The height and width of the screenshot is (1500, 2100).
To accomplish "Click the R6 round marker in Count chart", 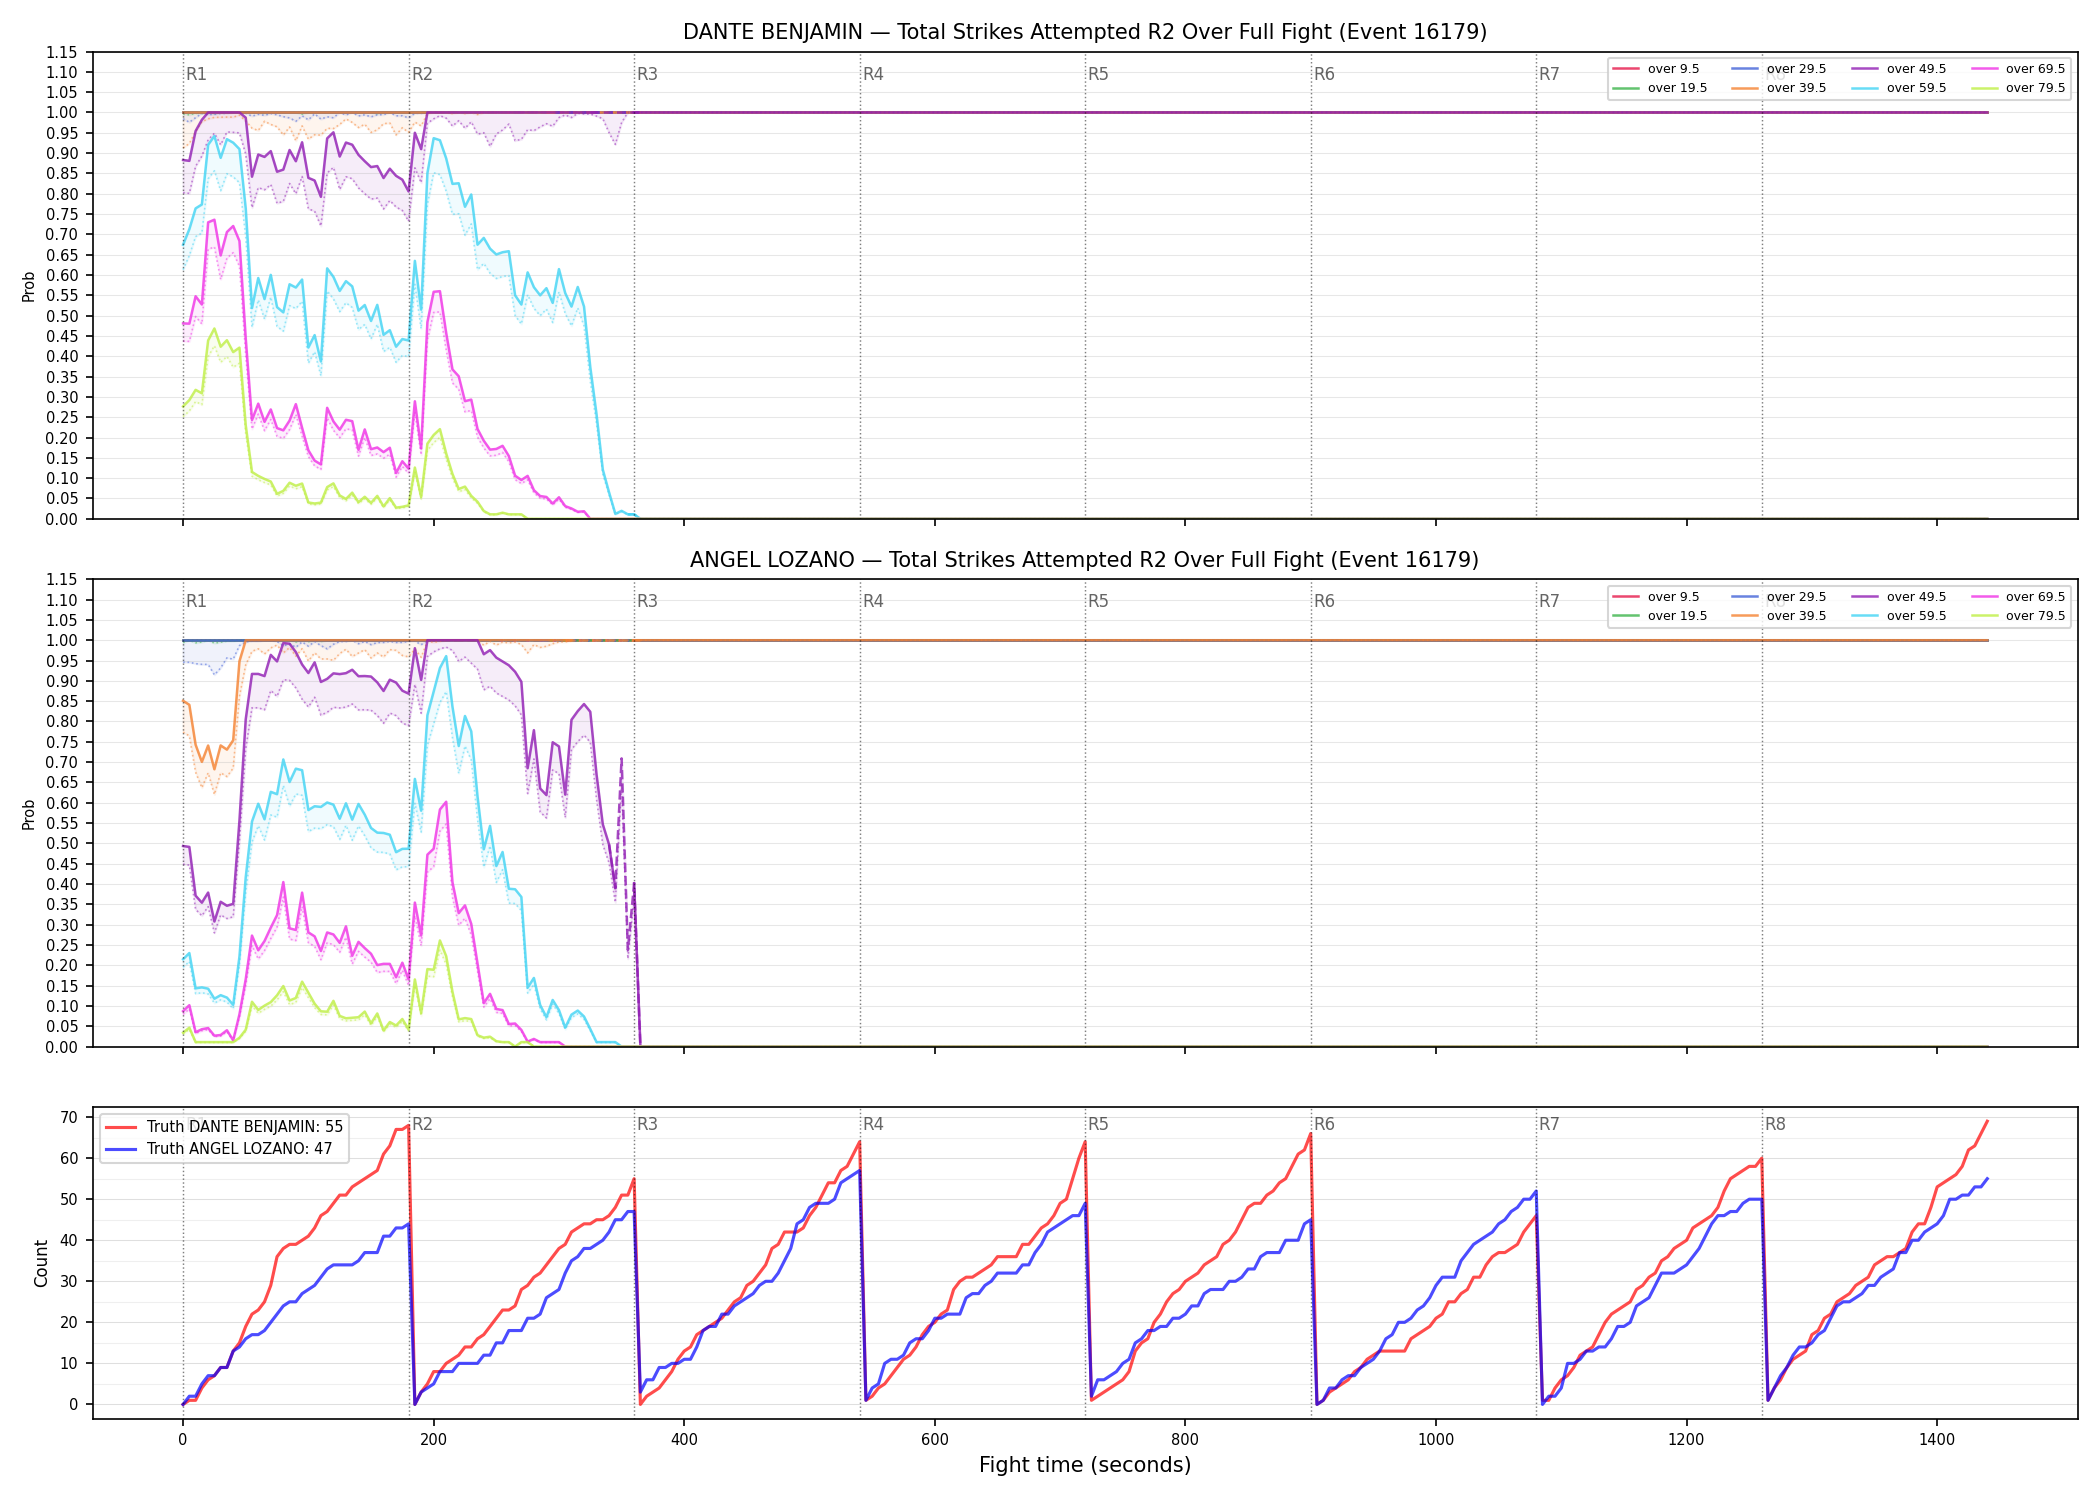I will 1324,1124.
